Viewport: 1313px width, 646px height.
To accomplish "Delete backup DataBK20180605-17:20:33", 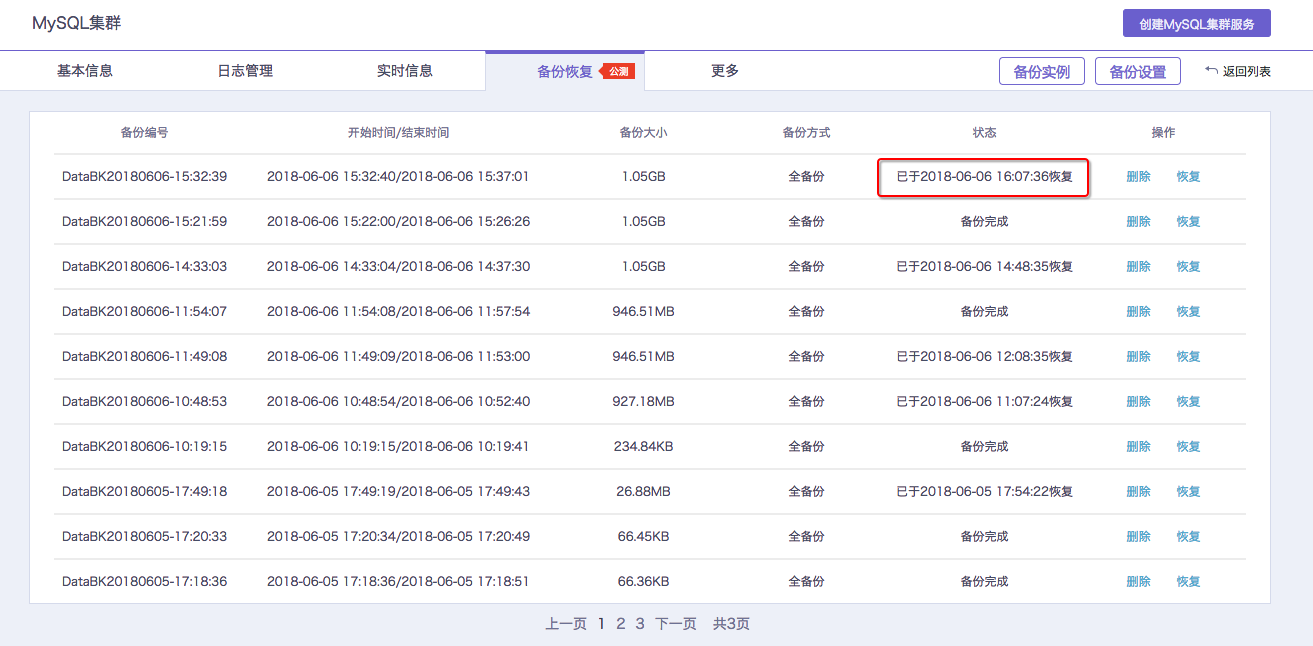I will (x=1138, y=537).
